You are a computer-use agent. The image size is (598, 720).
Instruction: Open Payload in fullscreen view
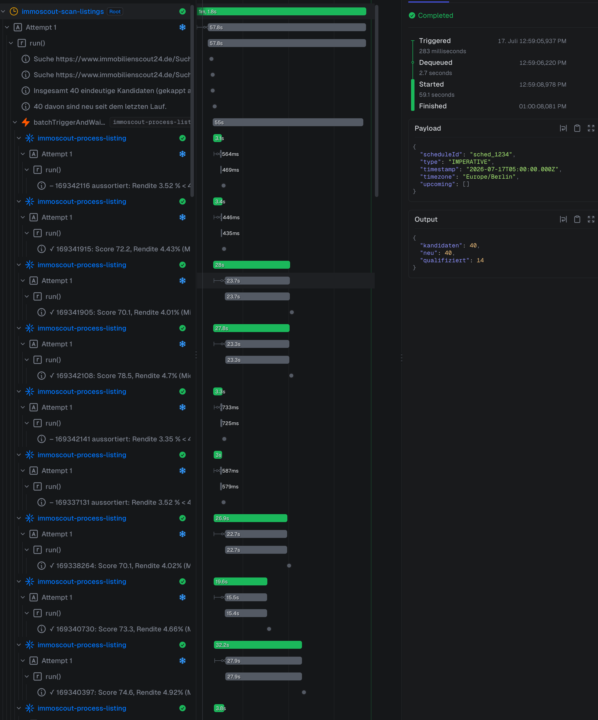591,128
